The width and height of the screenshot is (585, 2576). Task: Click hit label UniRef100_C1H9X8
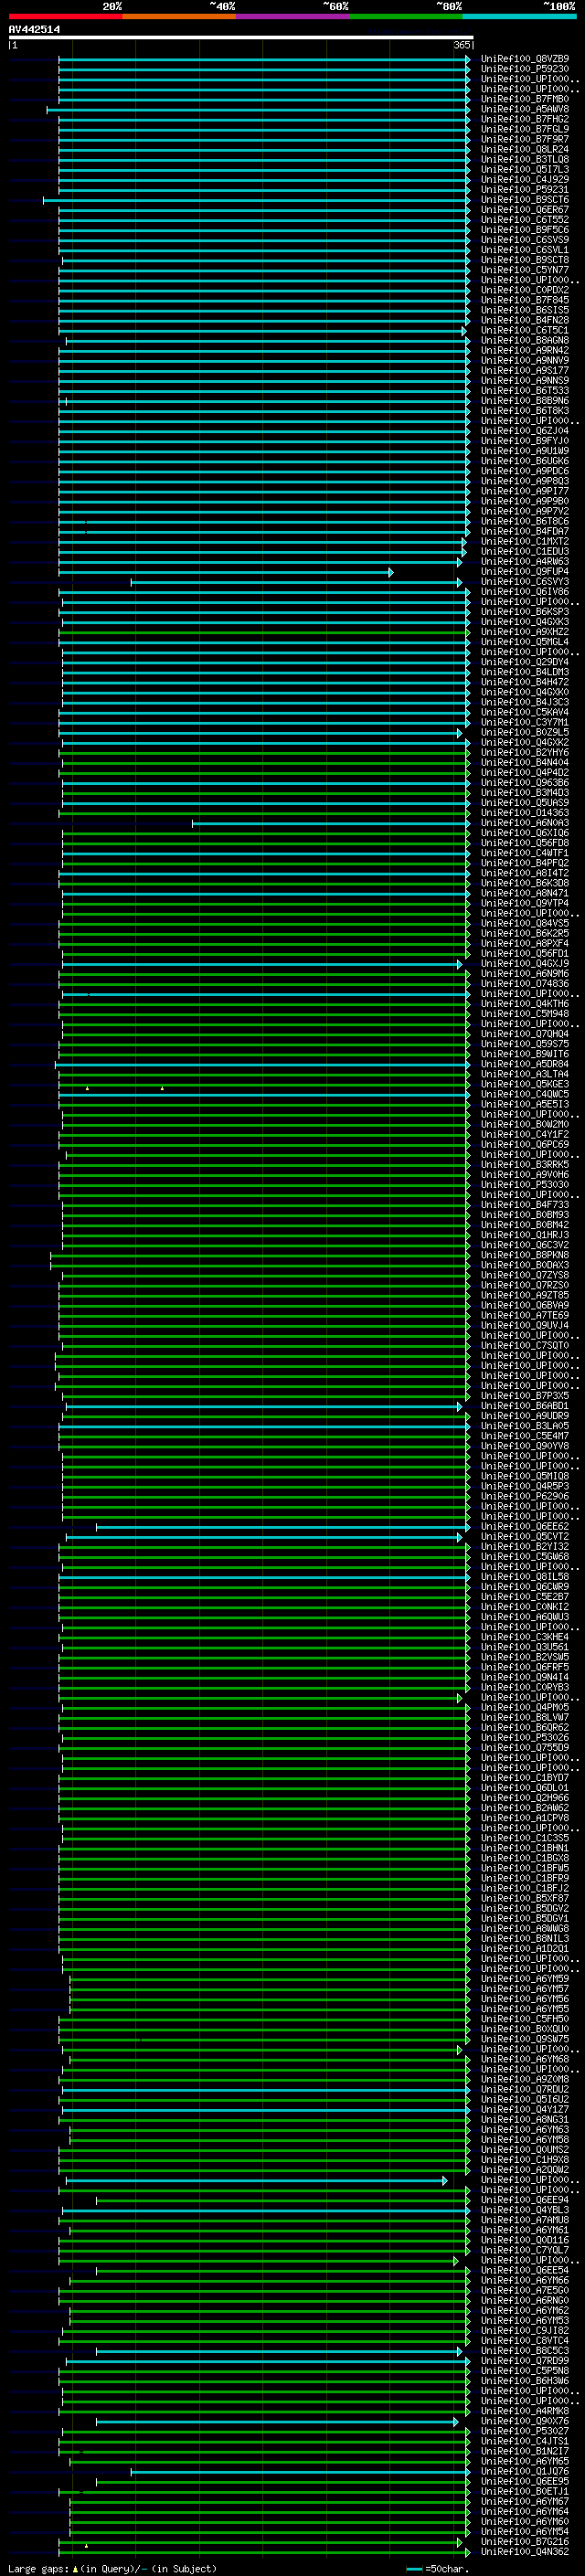click(x=525, y=2160)
